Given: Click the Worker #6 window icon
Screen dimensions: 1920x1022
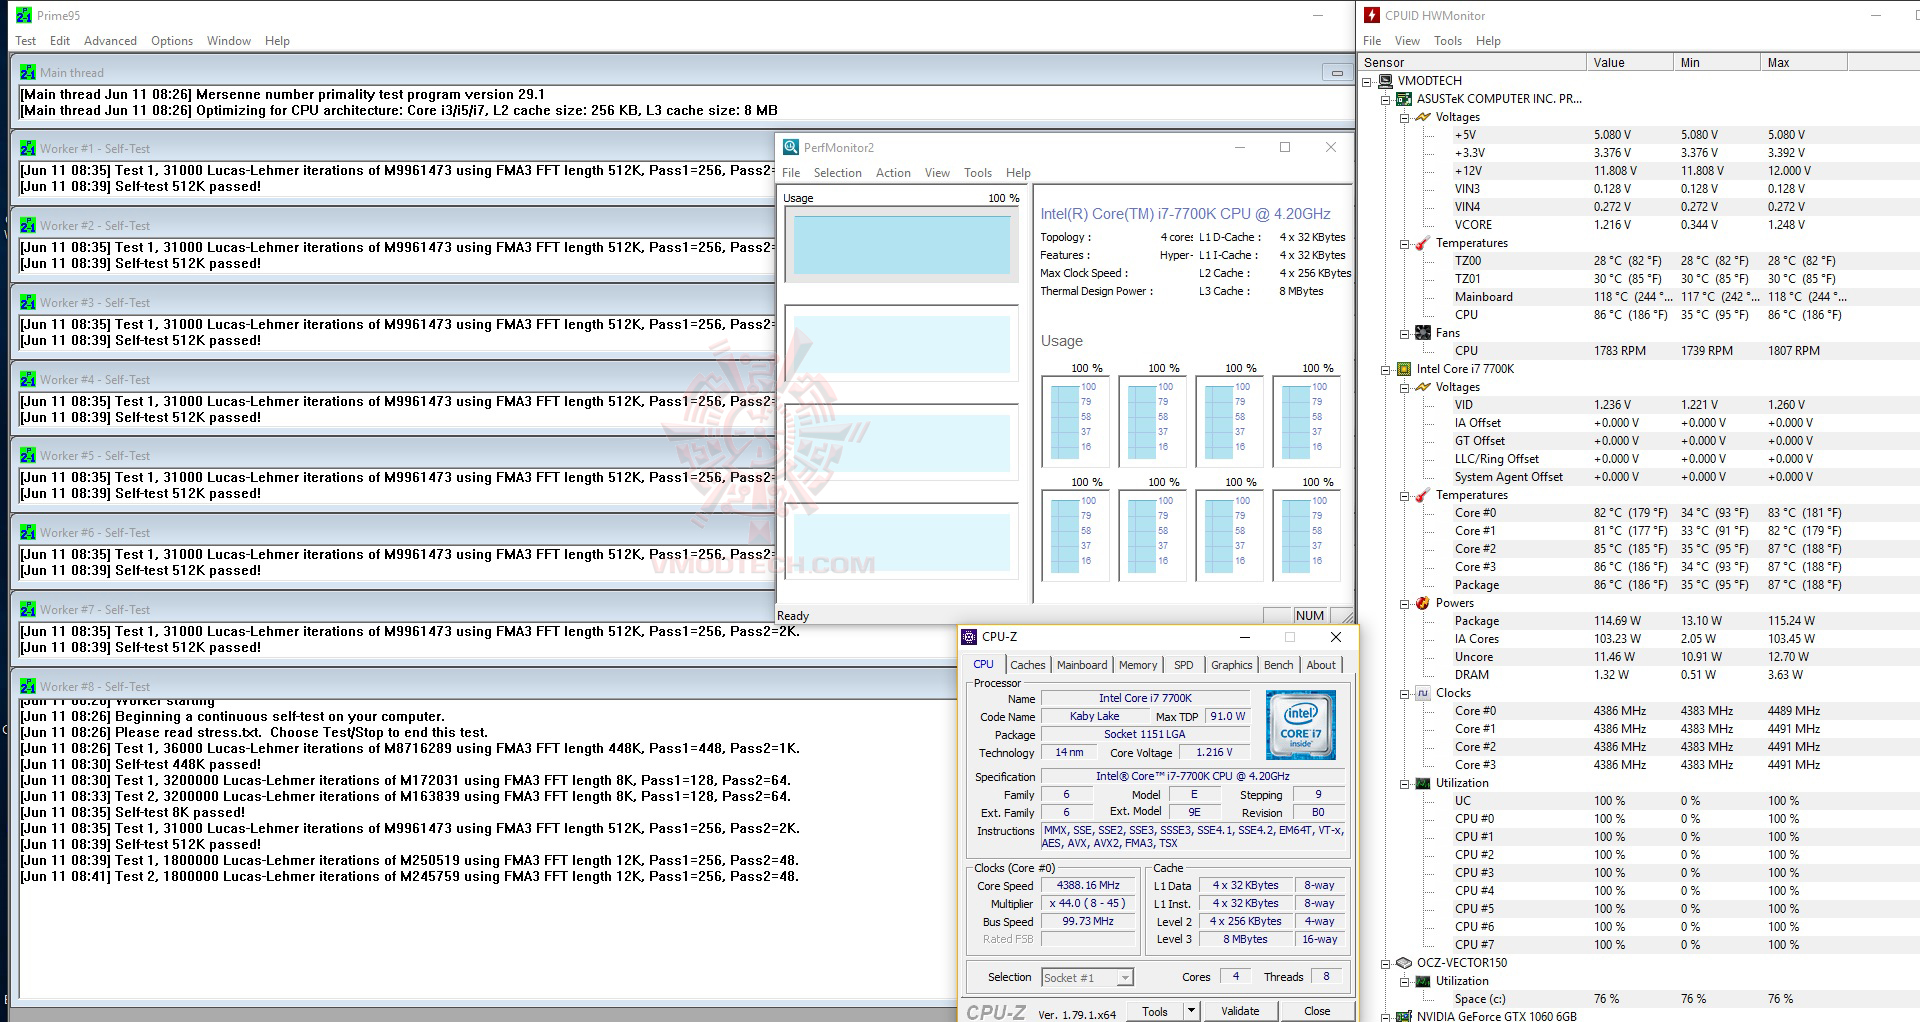Looking at the screenshot, I should tap(28, 532).
